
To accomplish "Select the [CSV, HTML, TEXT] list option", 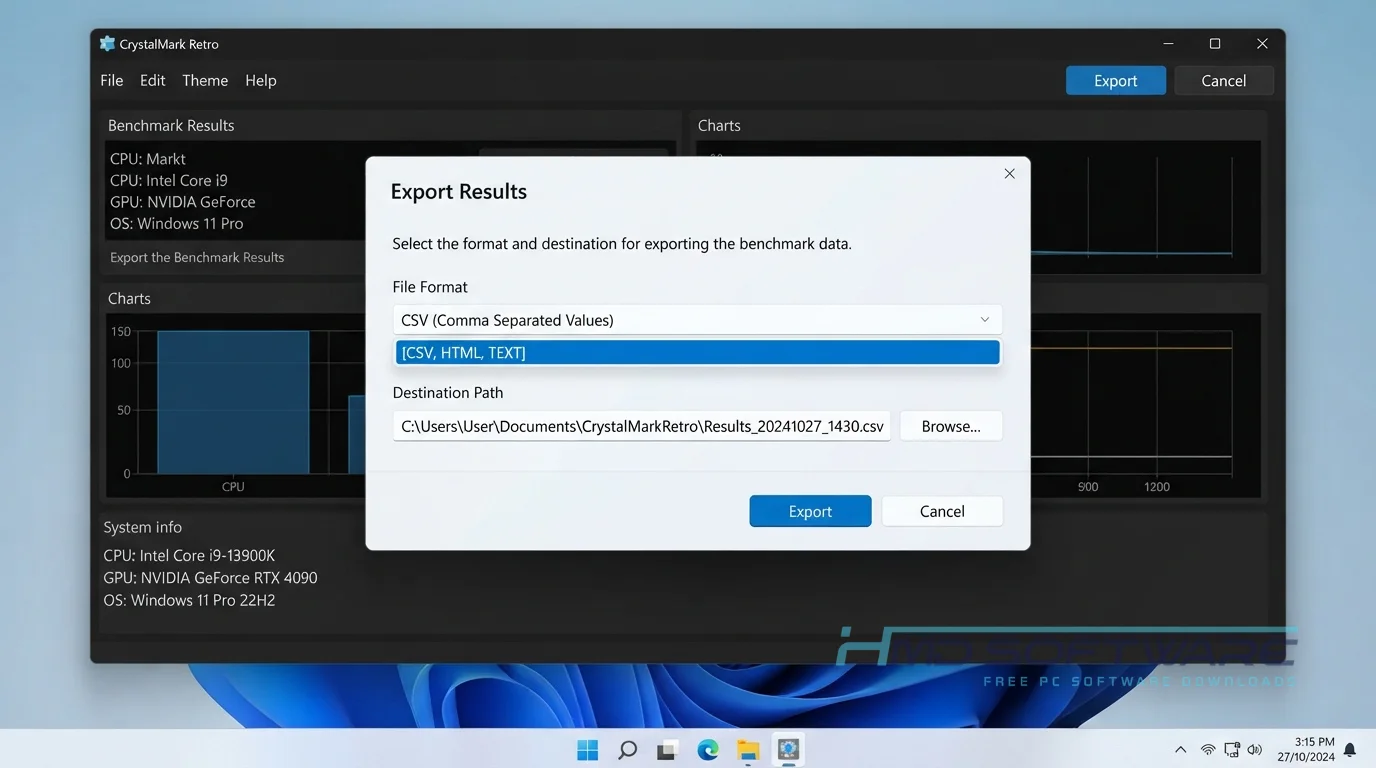I will point(698,352).
